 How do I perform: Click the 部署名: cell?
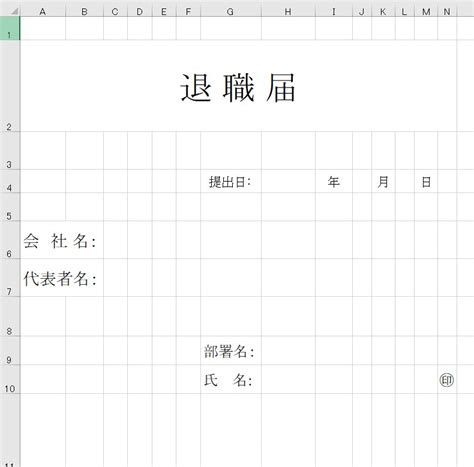coord(231,350)
